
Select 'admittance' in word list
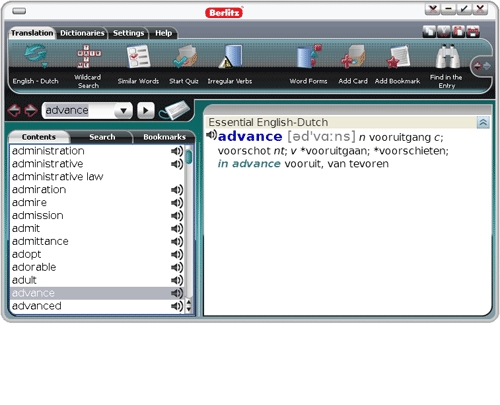[x=40, y=241]
